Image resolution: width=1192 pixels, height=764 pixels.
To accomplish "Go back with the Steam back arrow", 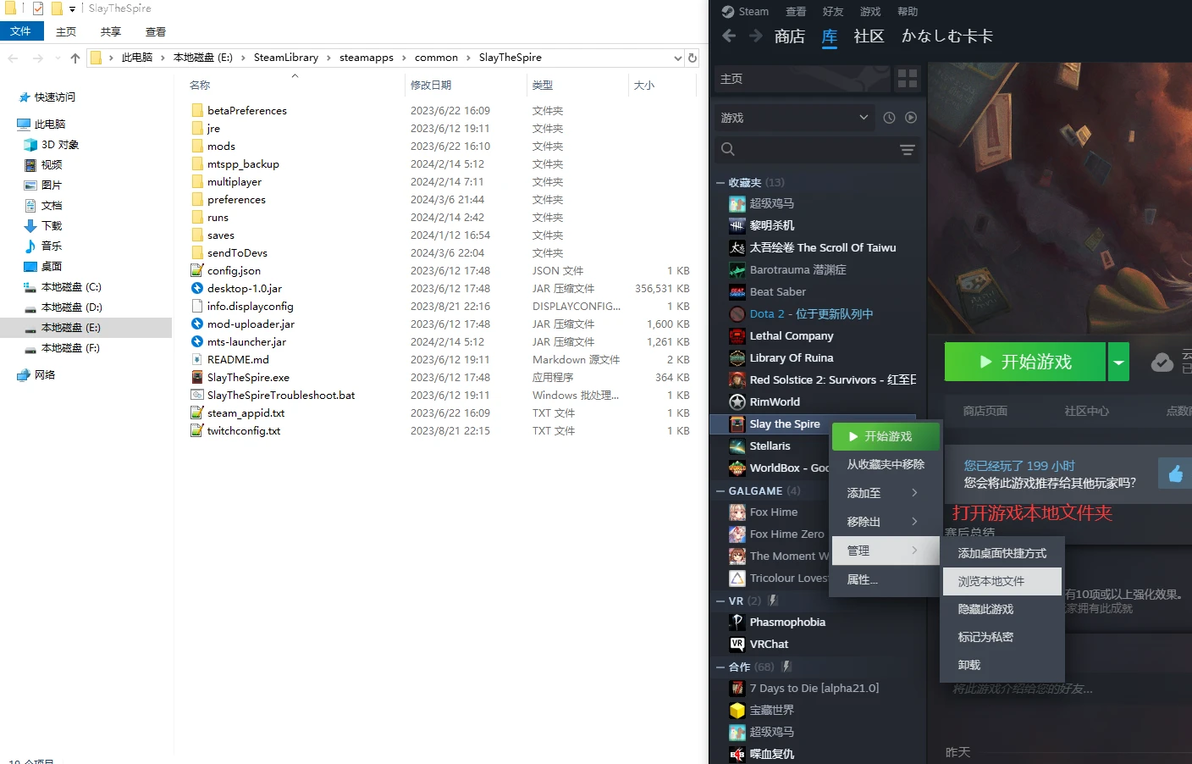I will (x=729, y=36).
